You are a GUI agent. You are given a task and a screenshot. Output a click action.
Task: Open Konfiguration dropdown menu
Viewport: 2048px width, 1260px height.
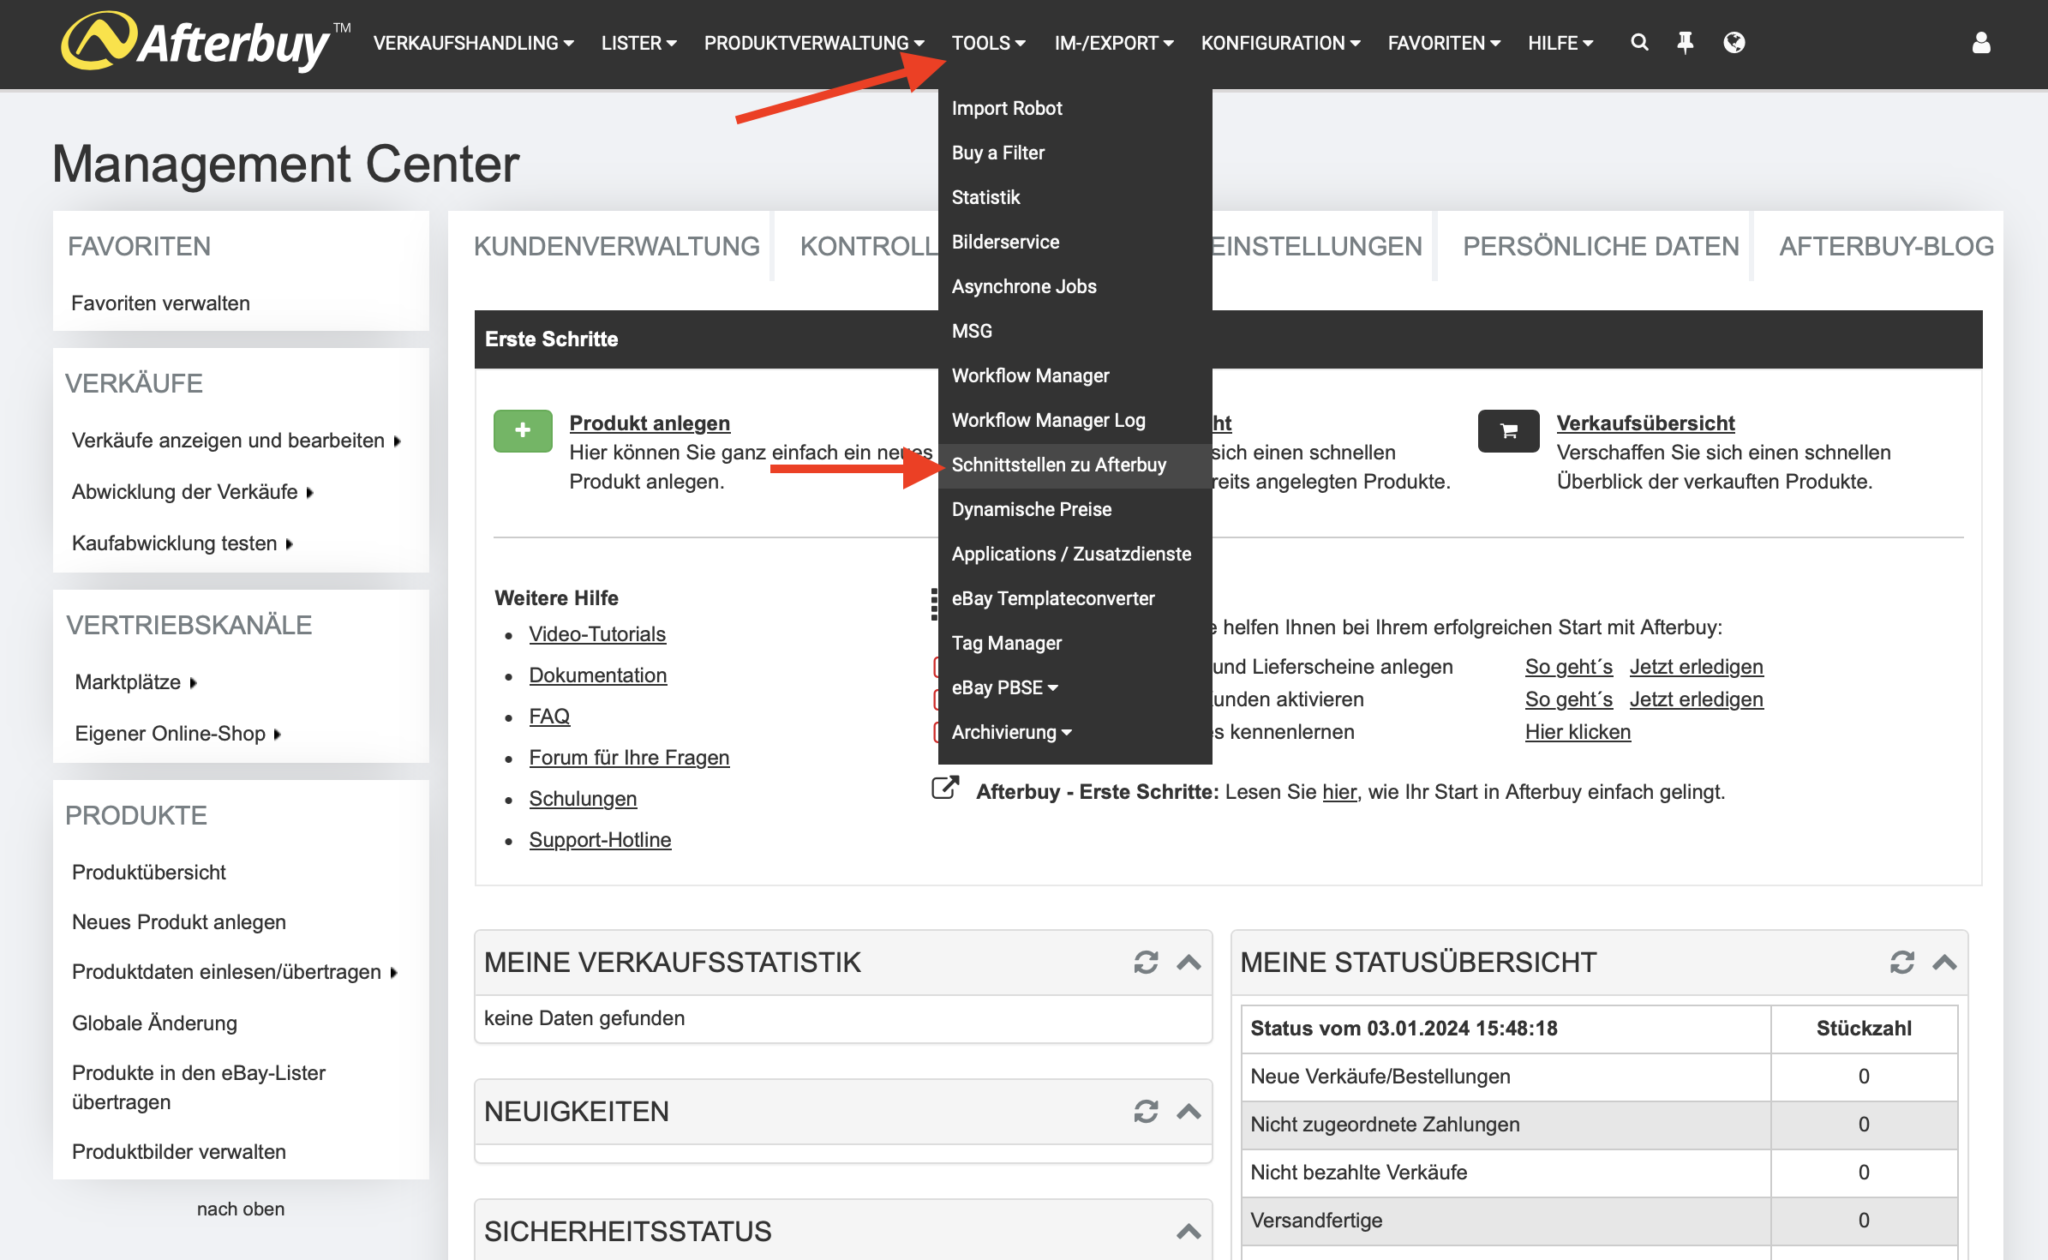(x=1281, y=43)
